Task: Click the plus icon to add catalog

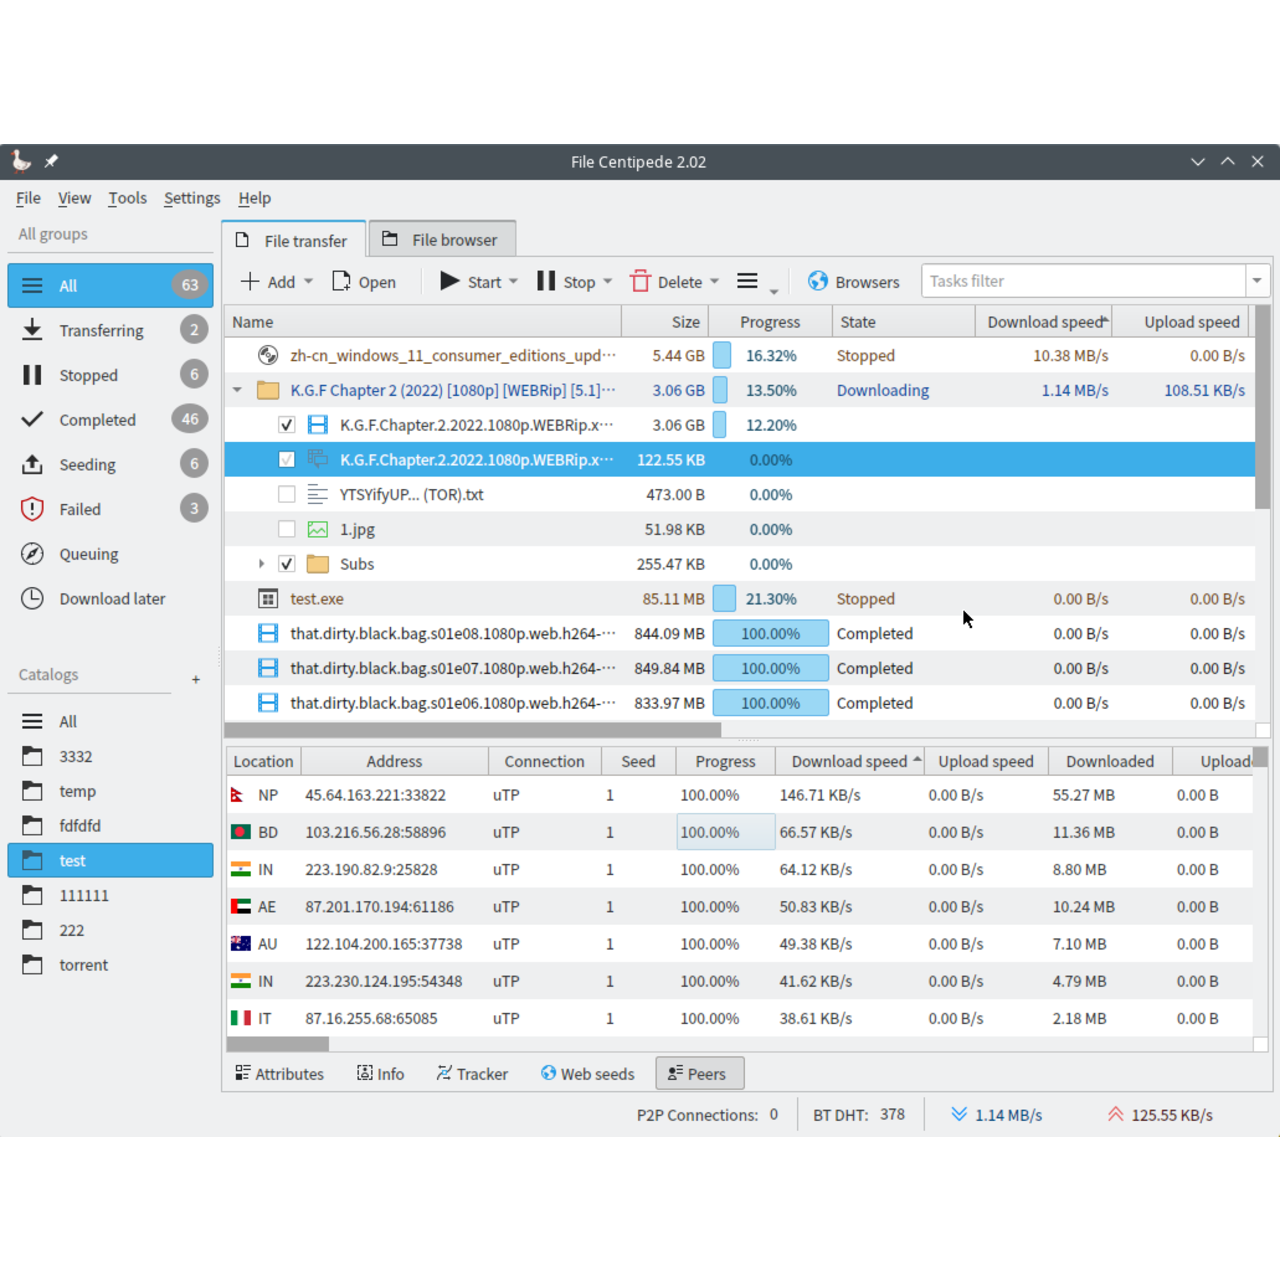Action: pos(196,679)
